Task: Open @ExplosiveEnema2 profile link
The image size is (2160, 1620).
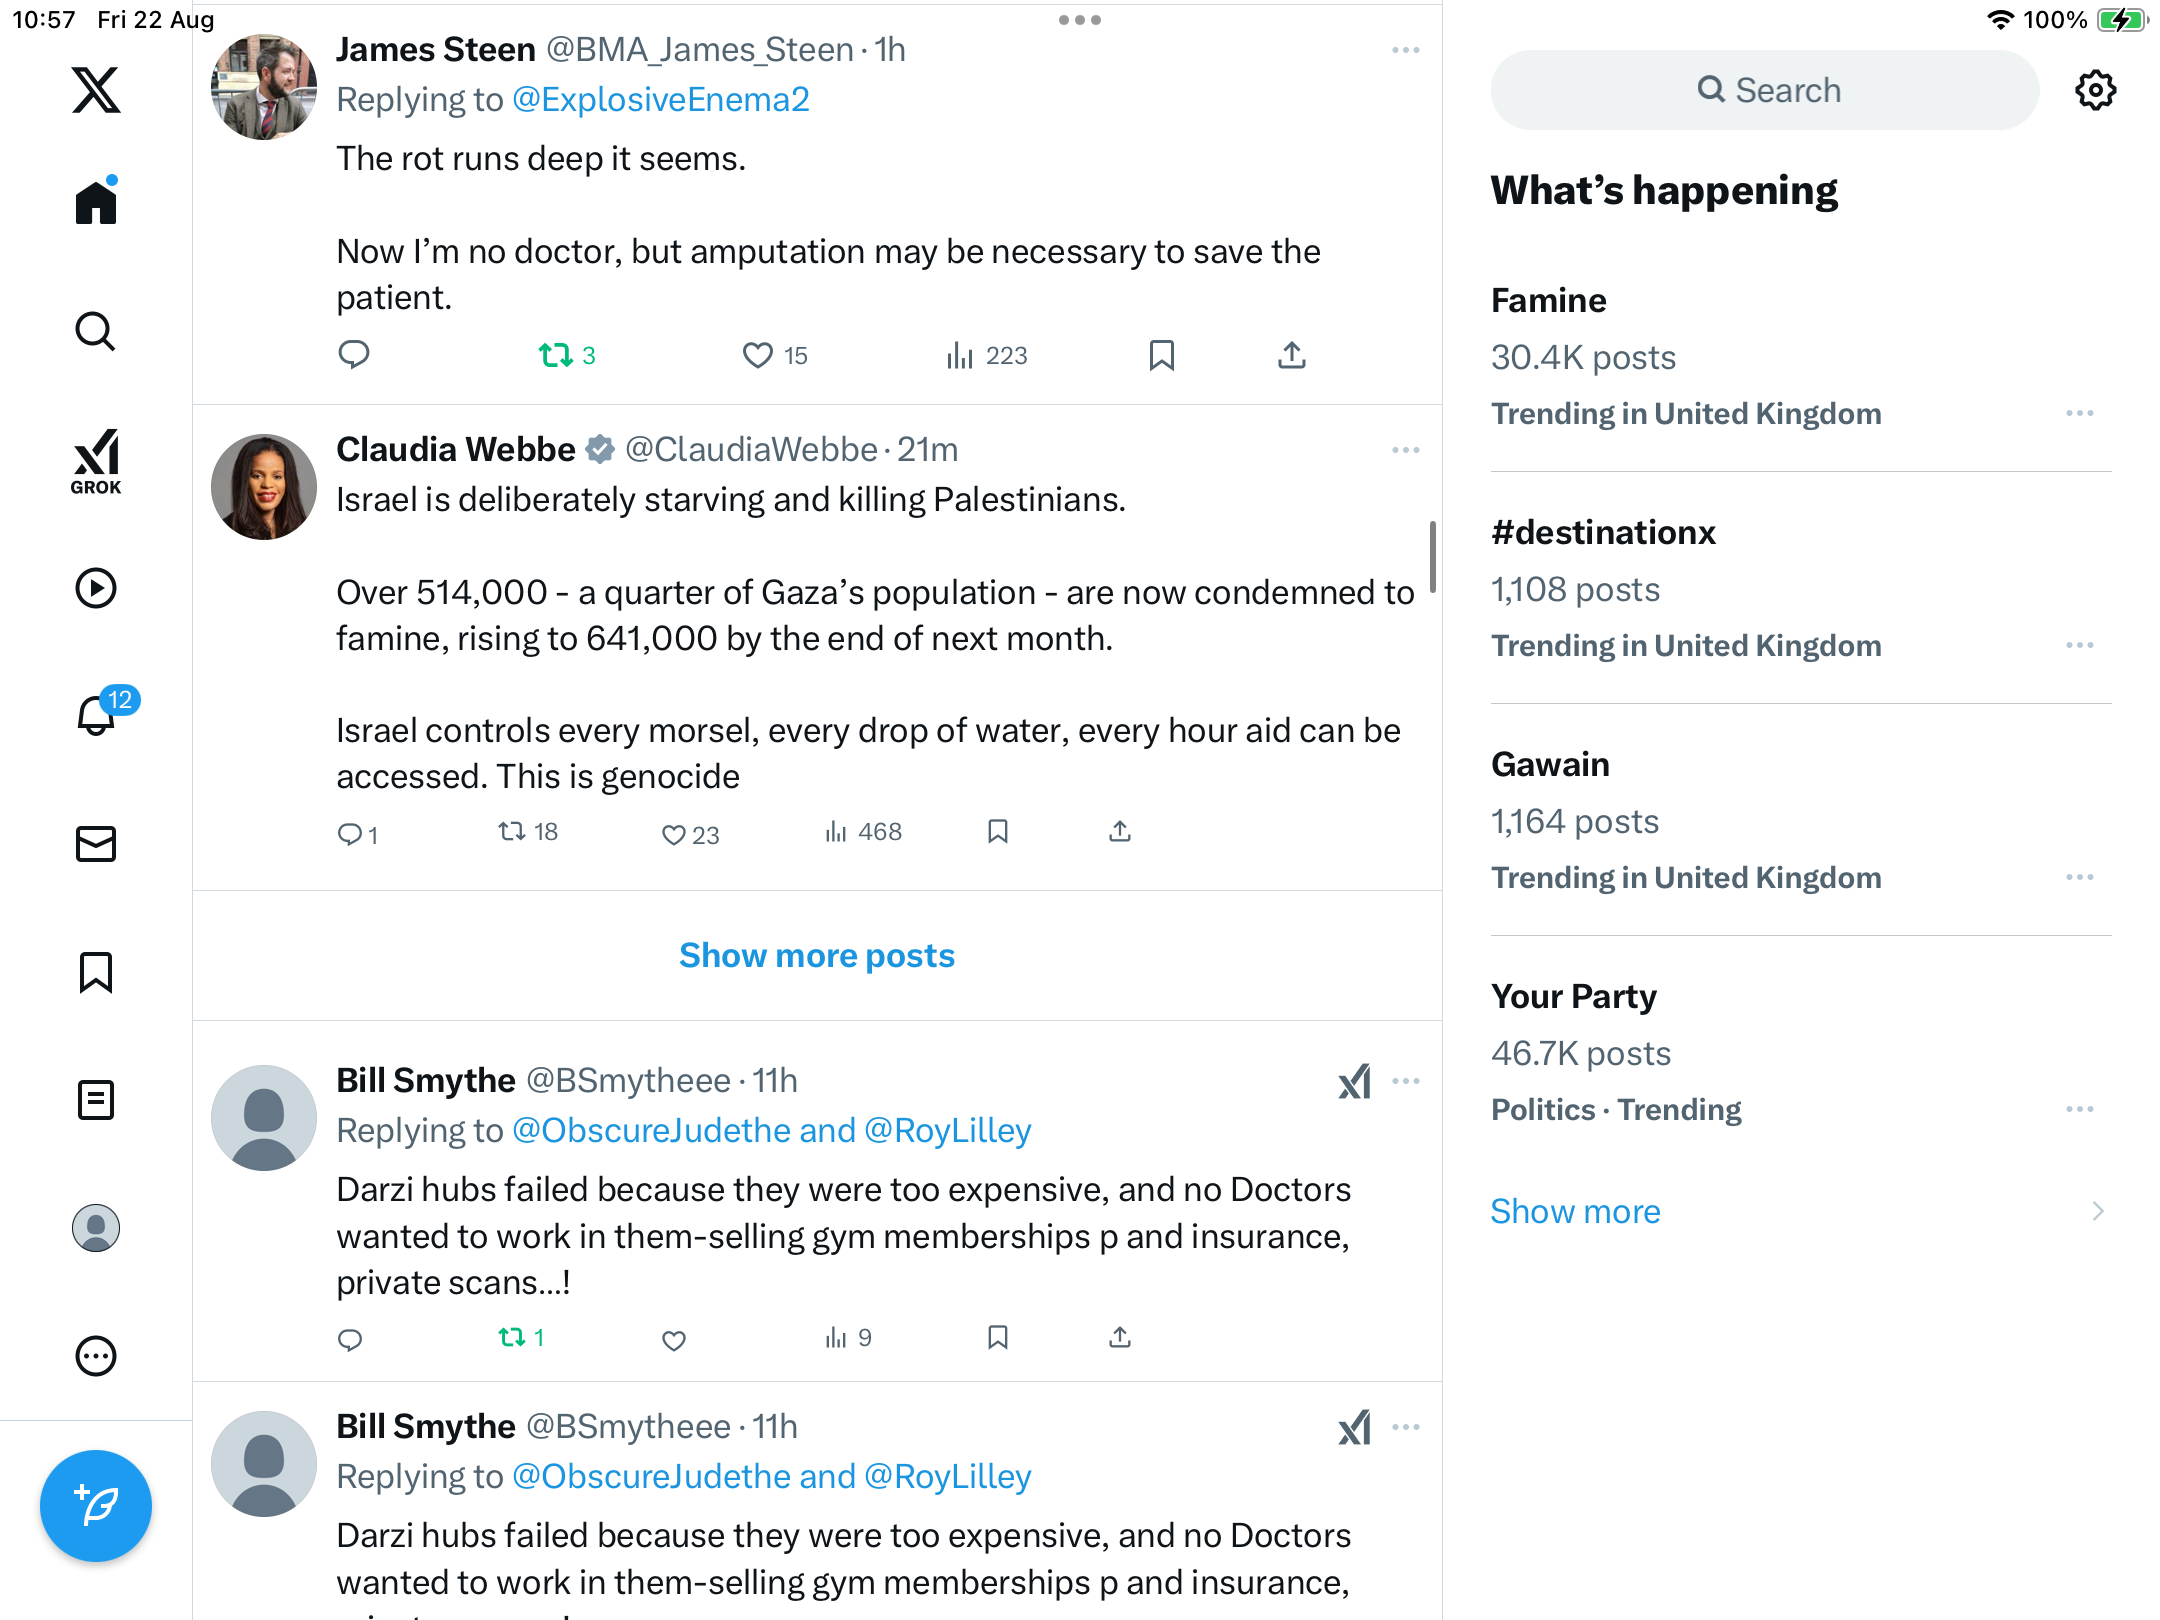Action: click(x=660, y=100)
